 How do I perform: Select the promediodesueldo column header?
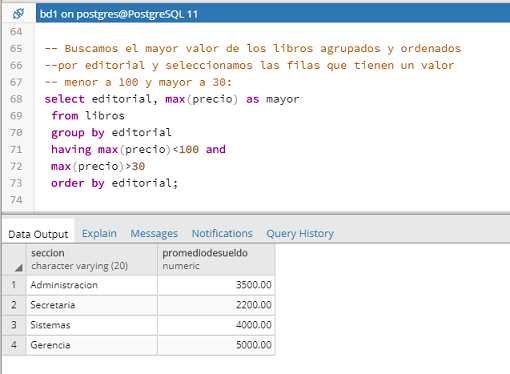tap(216, 260)
